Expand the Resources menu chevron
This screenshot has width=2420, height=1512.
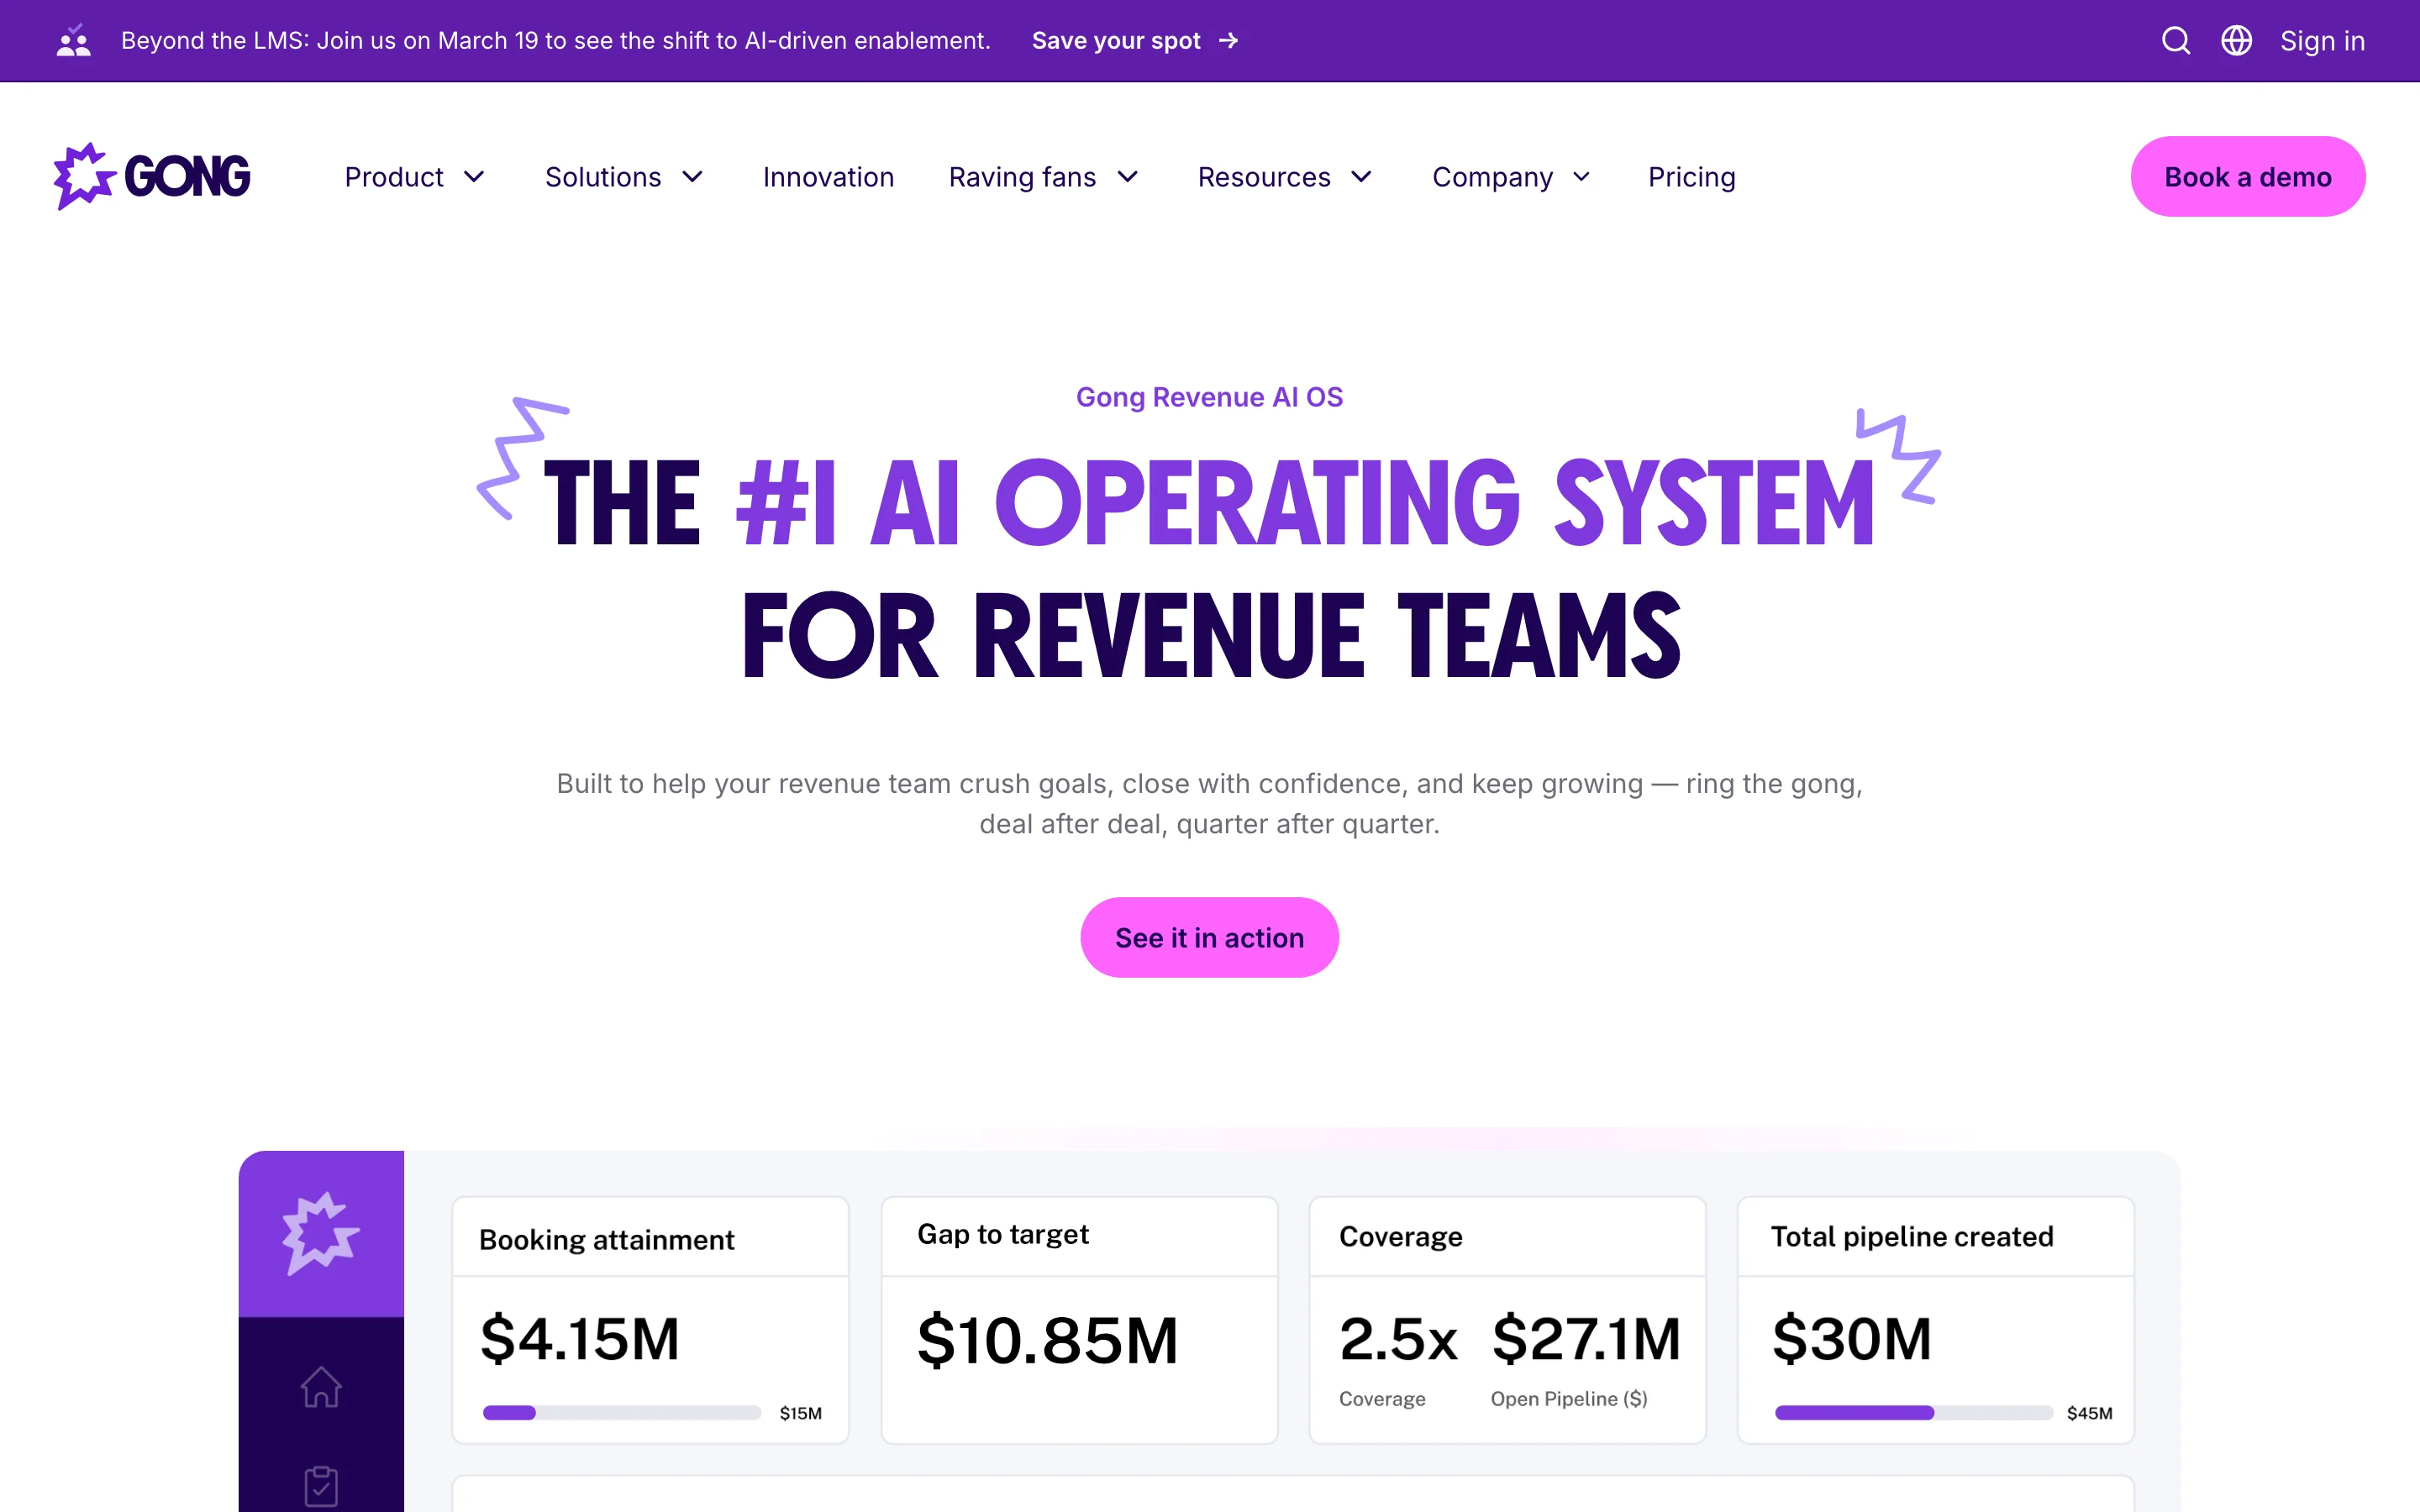(1361, 177)
